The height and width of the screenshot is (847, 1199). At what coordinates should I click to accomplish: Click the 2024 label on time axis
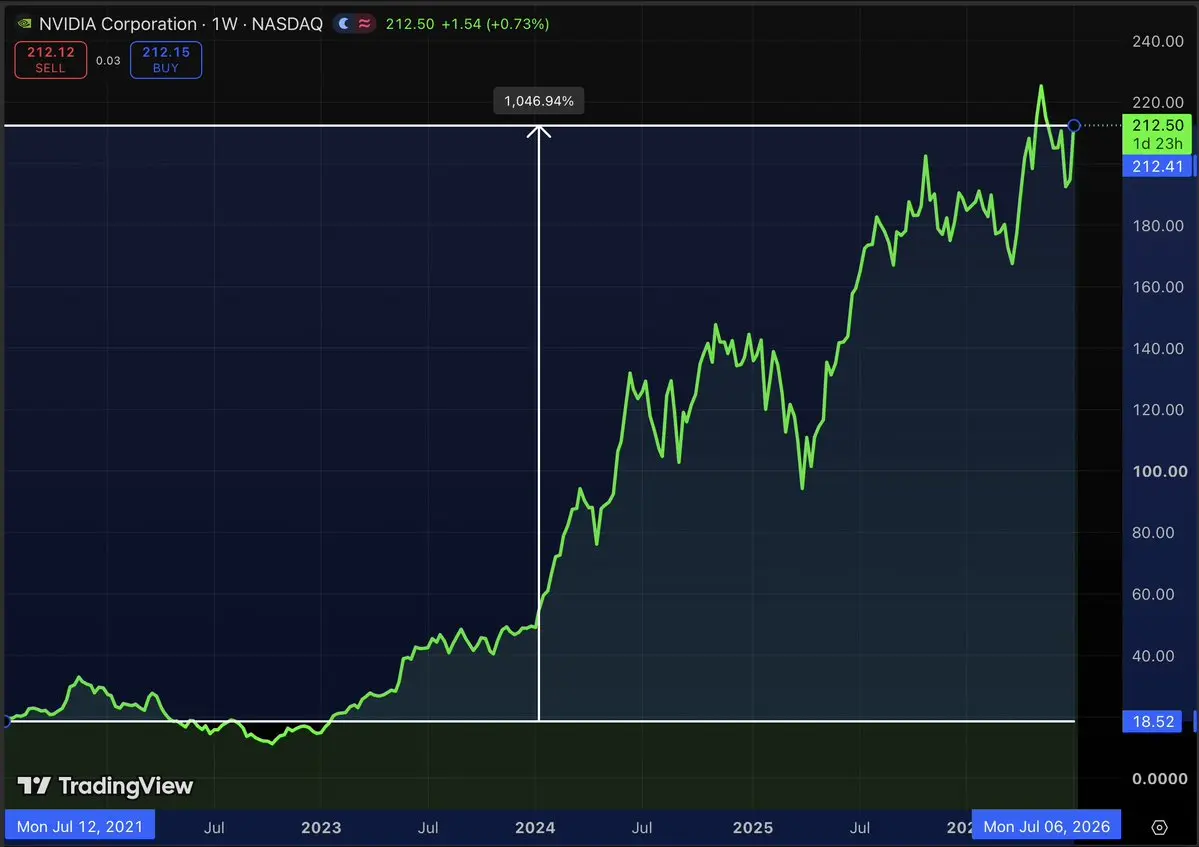click(x=535, y=827)
